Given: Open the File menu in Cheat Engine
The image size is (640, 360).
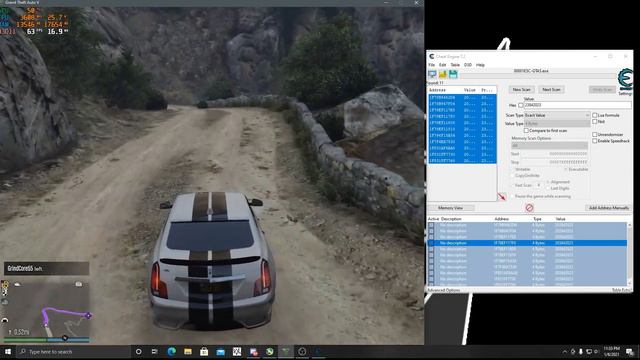Looking at the screenshot, I should tap(431, 65).
